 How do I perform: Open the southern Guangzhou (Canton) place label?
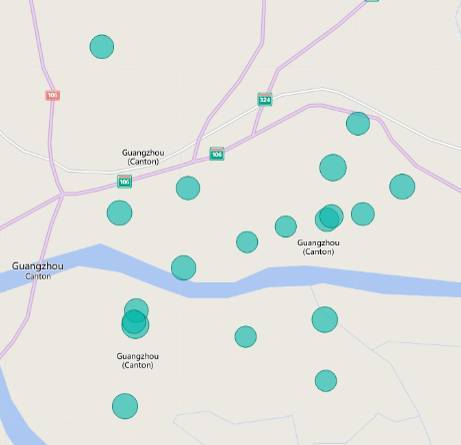click(x=138, y=360)
